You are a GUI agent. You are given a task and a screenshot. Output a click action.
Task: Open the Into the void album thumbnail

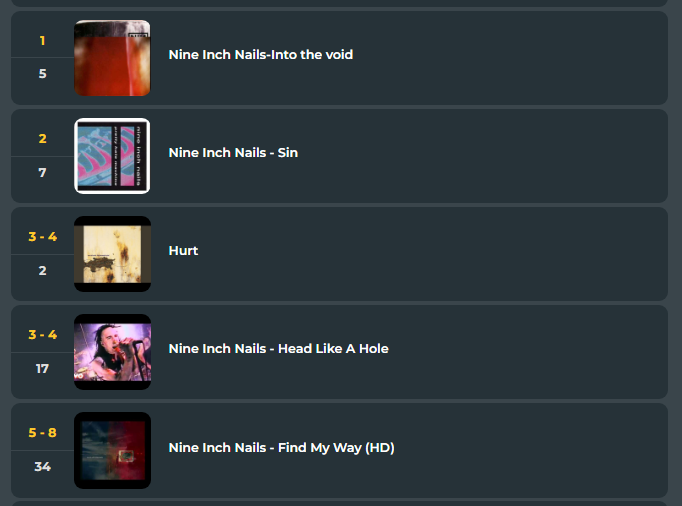[112, 58]
